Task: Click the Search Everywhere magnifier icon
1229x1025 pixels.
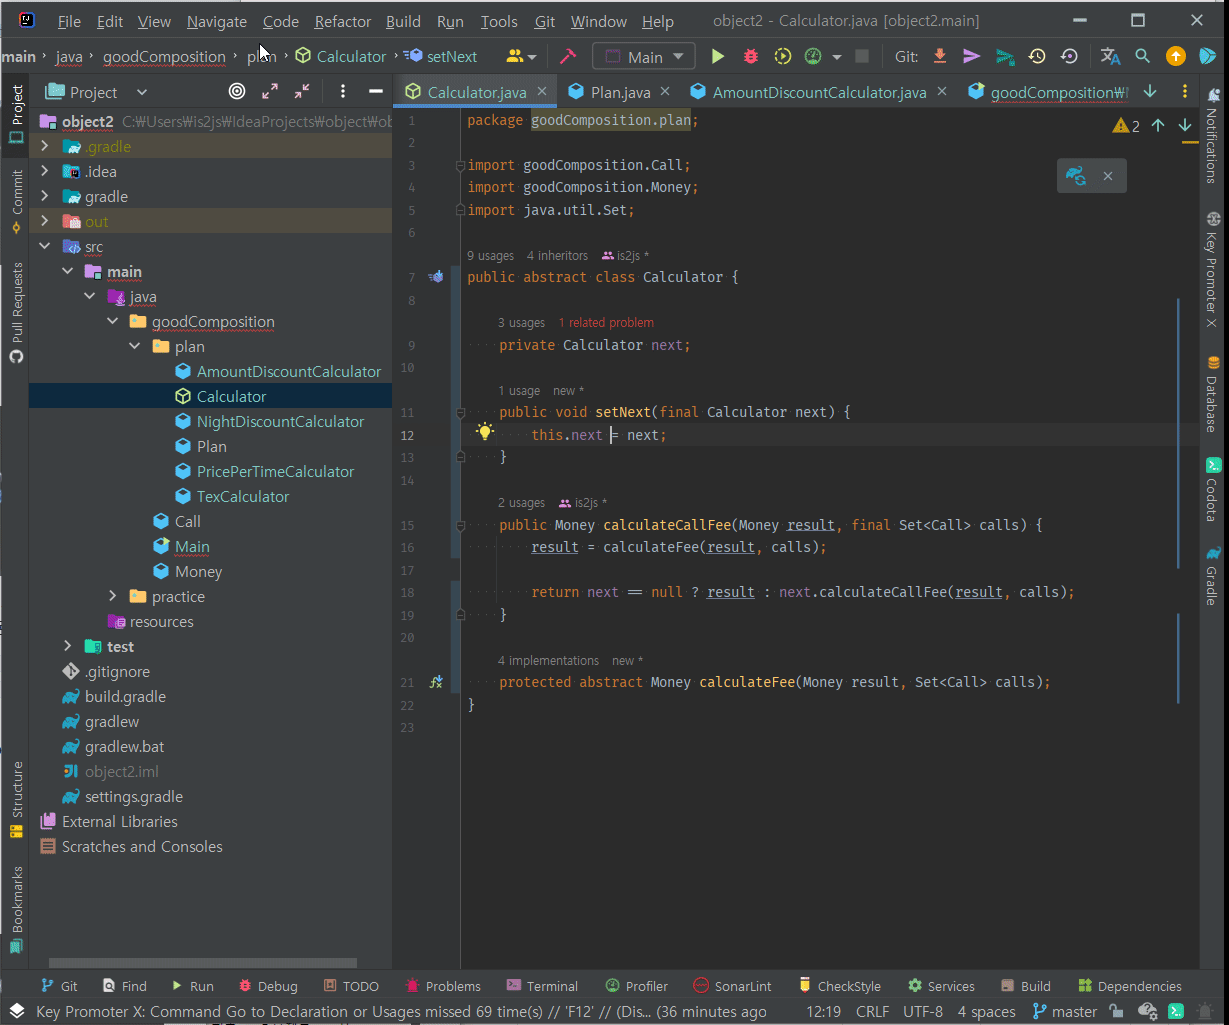Action: (1142, 57)
